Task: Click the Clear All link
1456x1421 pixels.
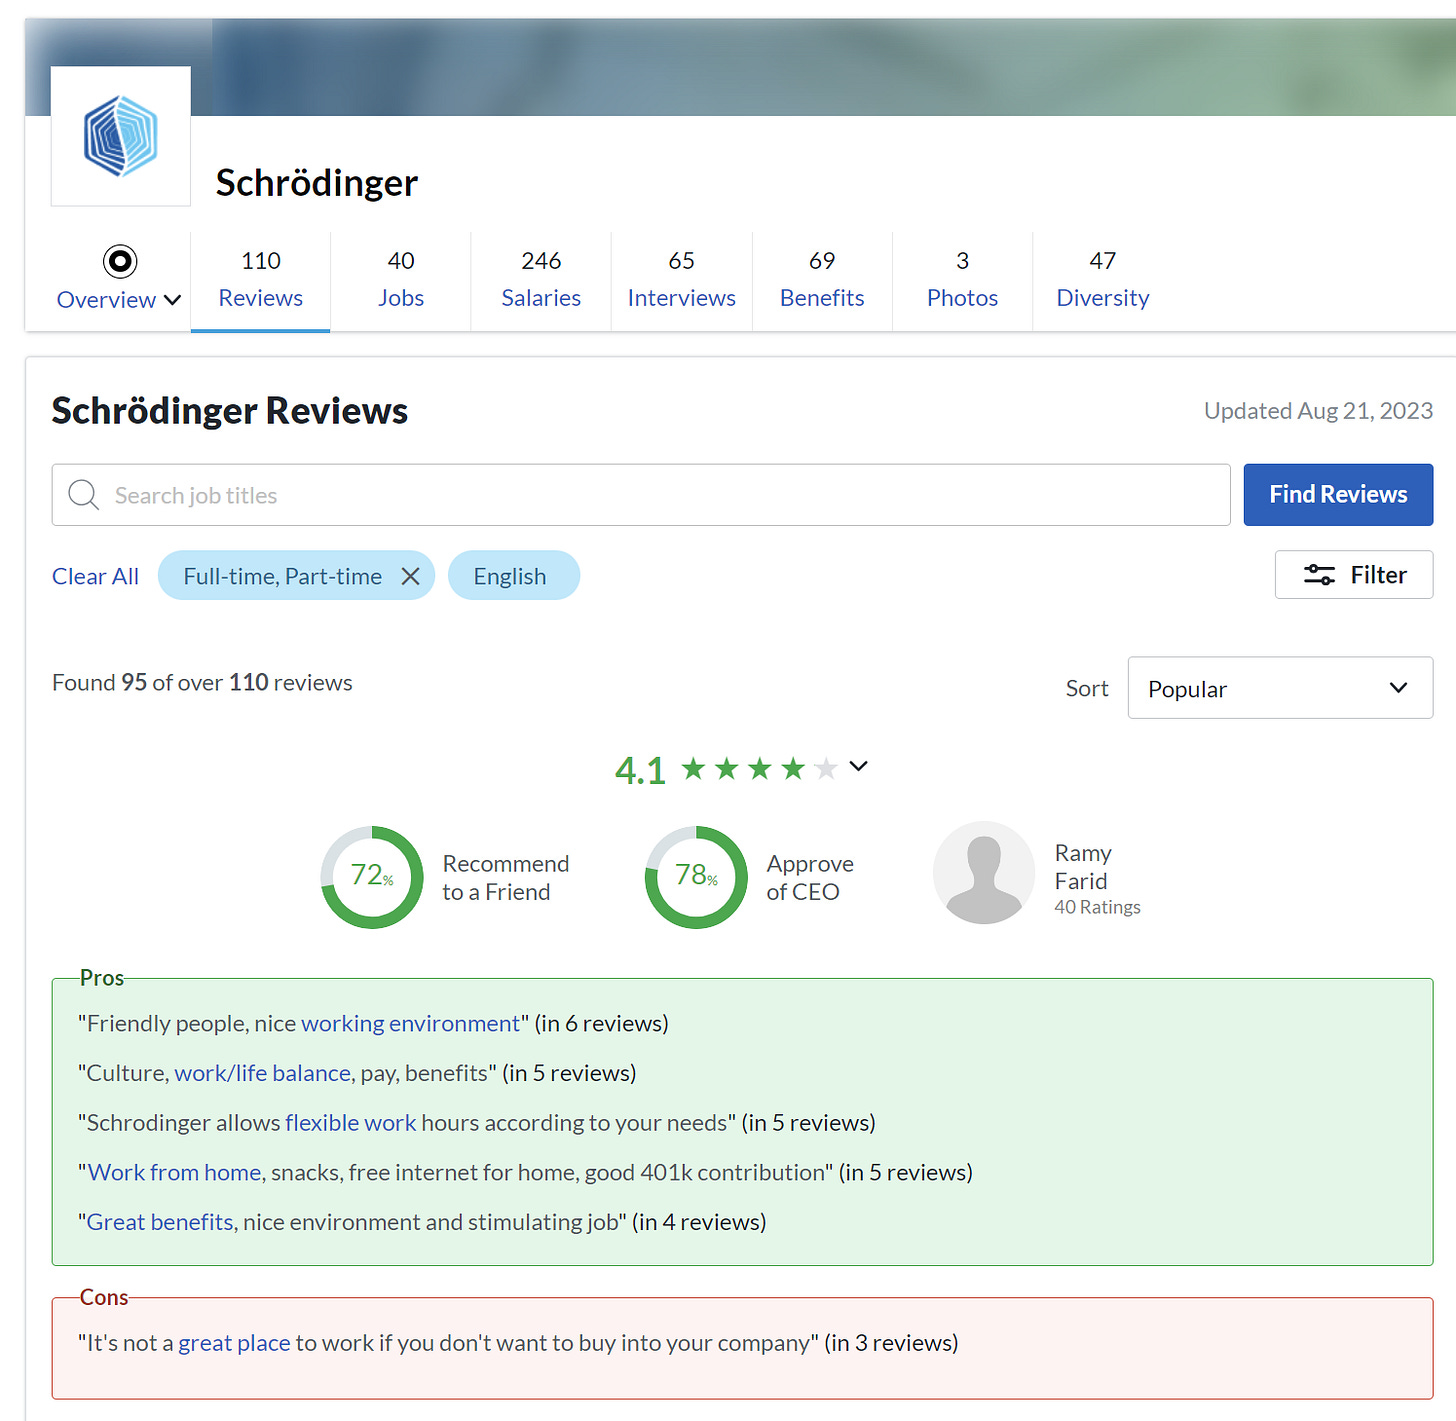Action: click(x=95, y=577)
